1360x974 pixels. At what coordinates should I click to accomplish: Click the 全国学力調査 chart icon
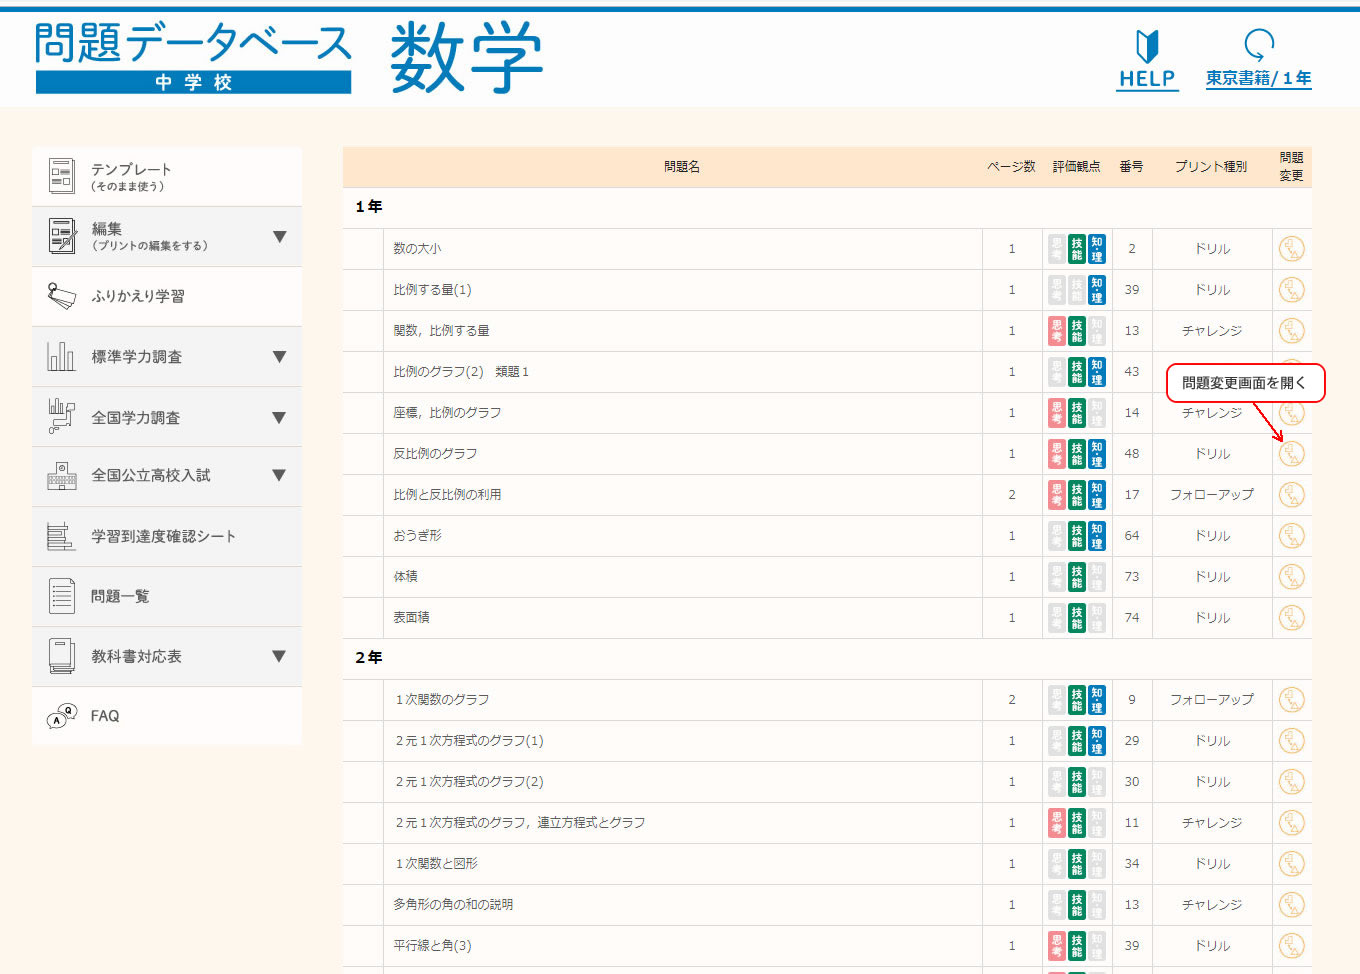coord(61,416)
